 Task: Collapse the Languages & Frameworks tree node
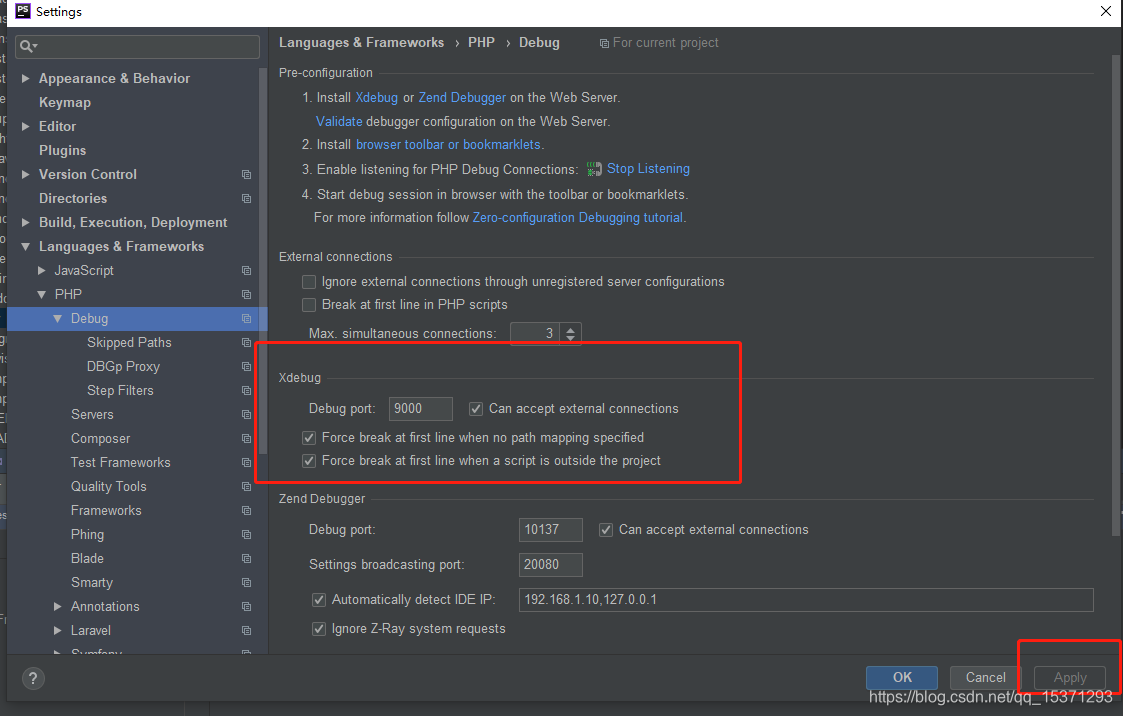point(25,246)
